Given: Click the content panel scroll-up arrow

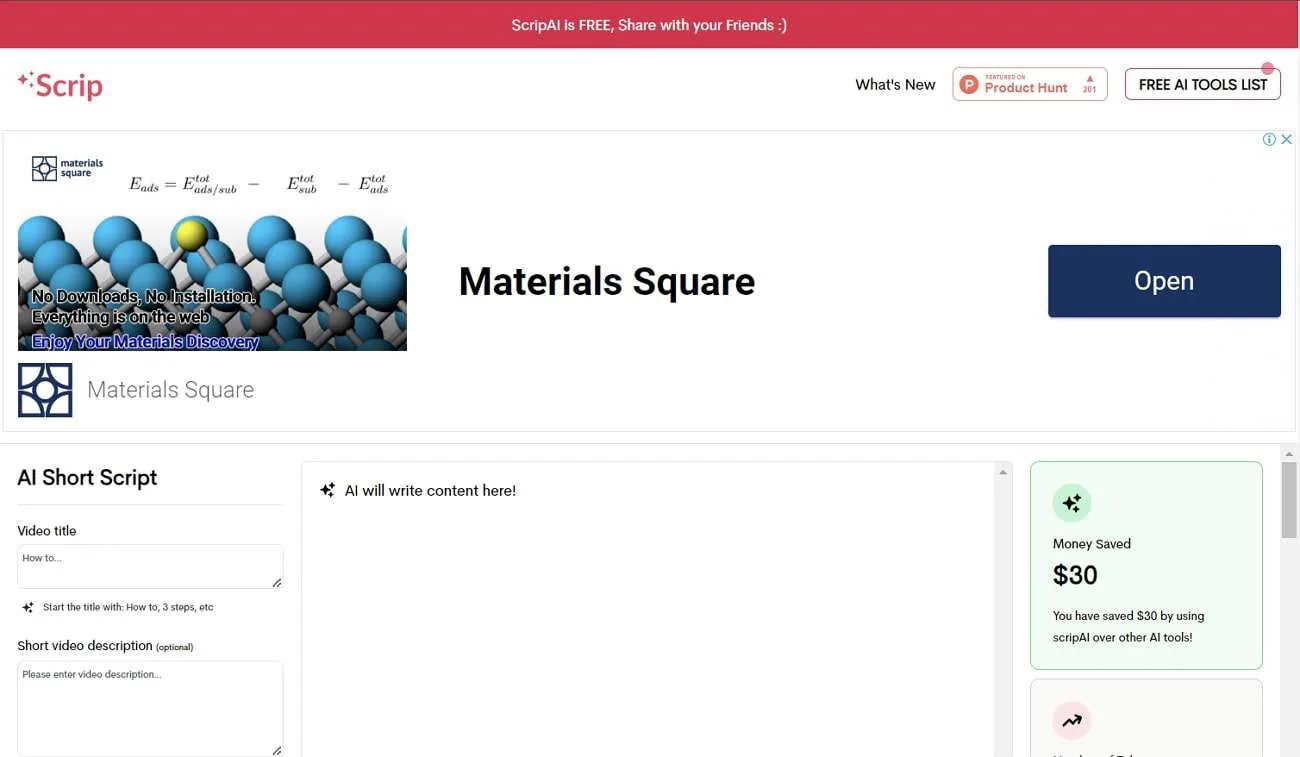Looking at the screenshot, I should (1003, 472).
